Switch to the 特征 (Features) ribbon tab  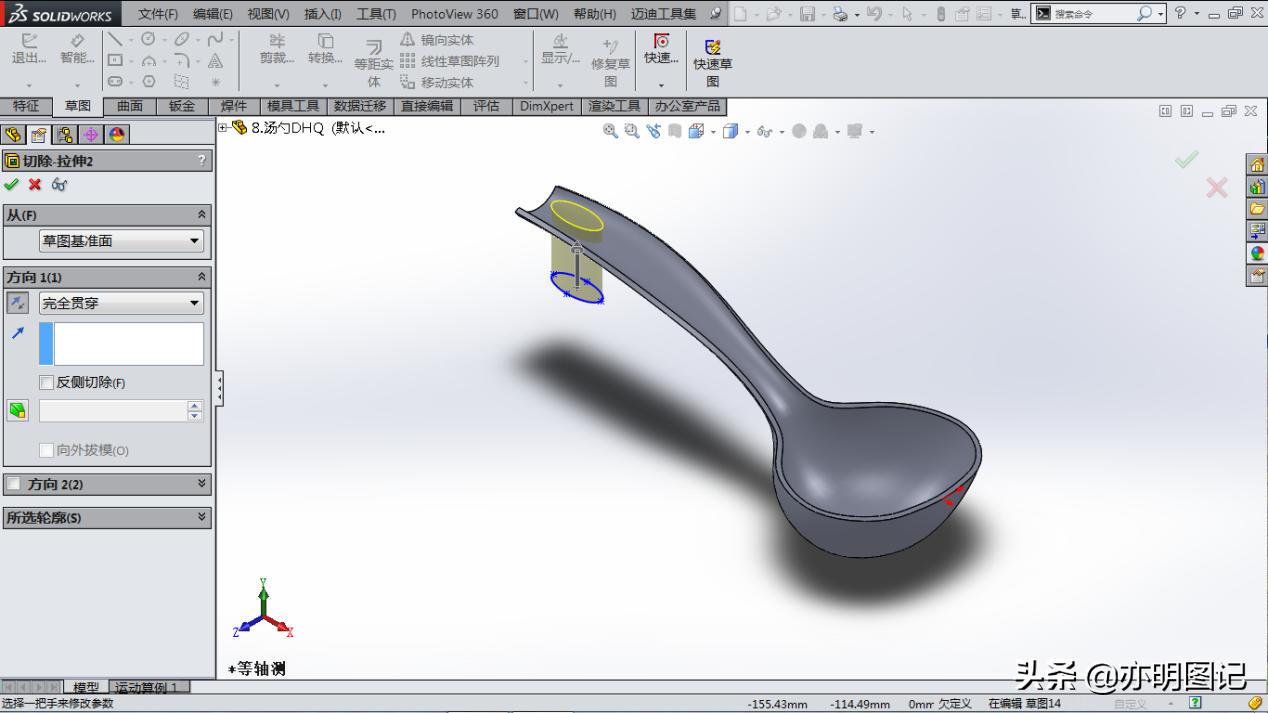point(27,106)
